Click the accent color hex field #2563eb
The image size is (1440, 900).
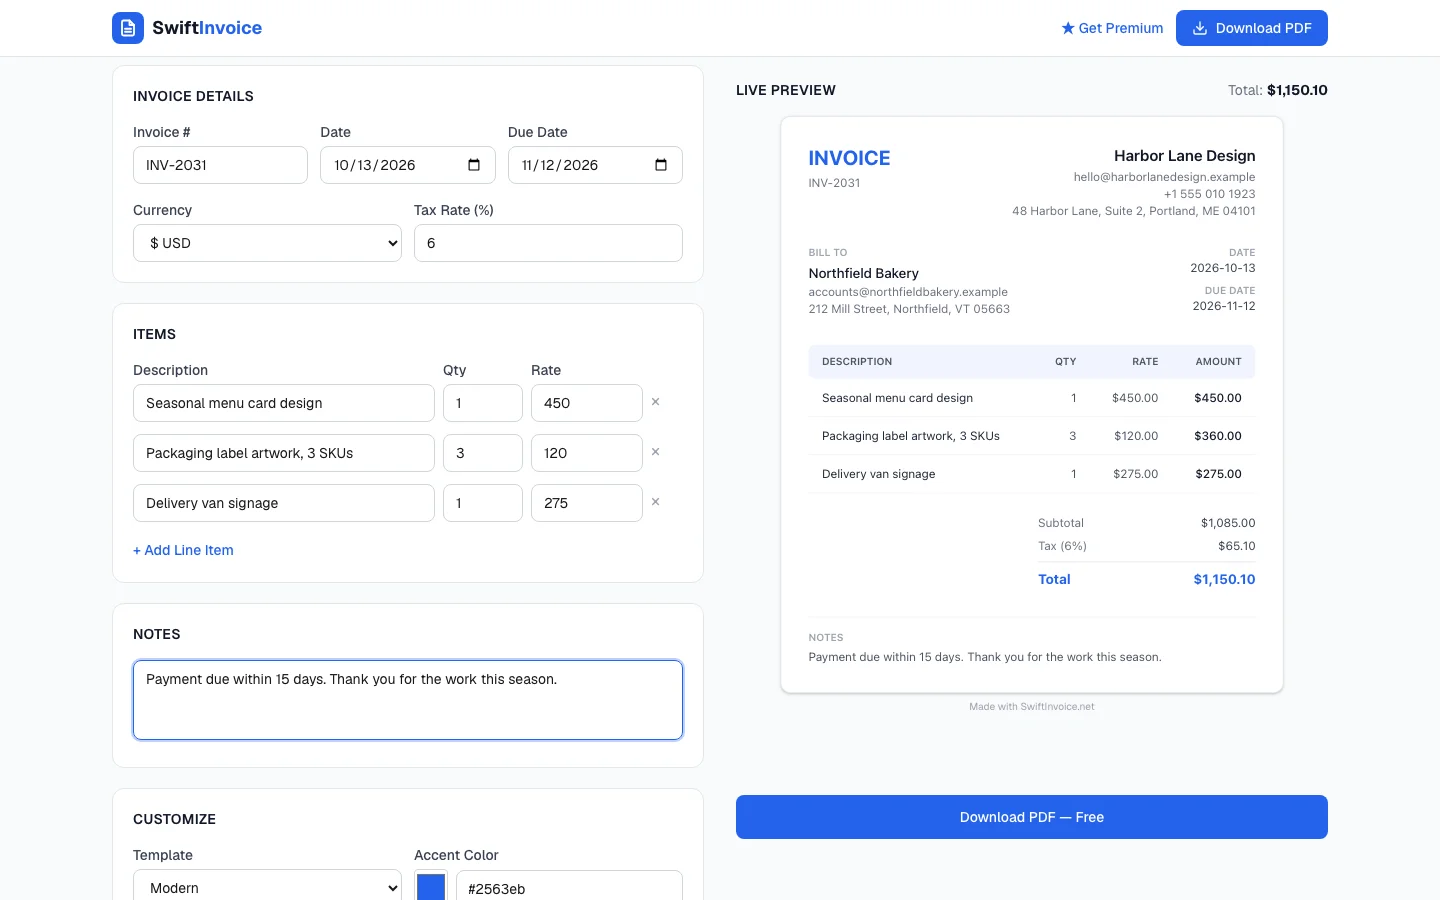click(569, 887)
